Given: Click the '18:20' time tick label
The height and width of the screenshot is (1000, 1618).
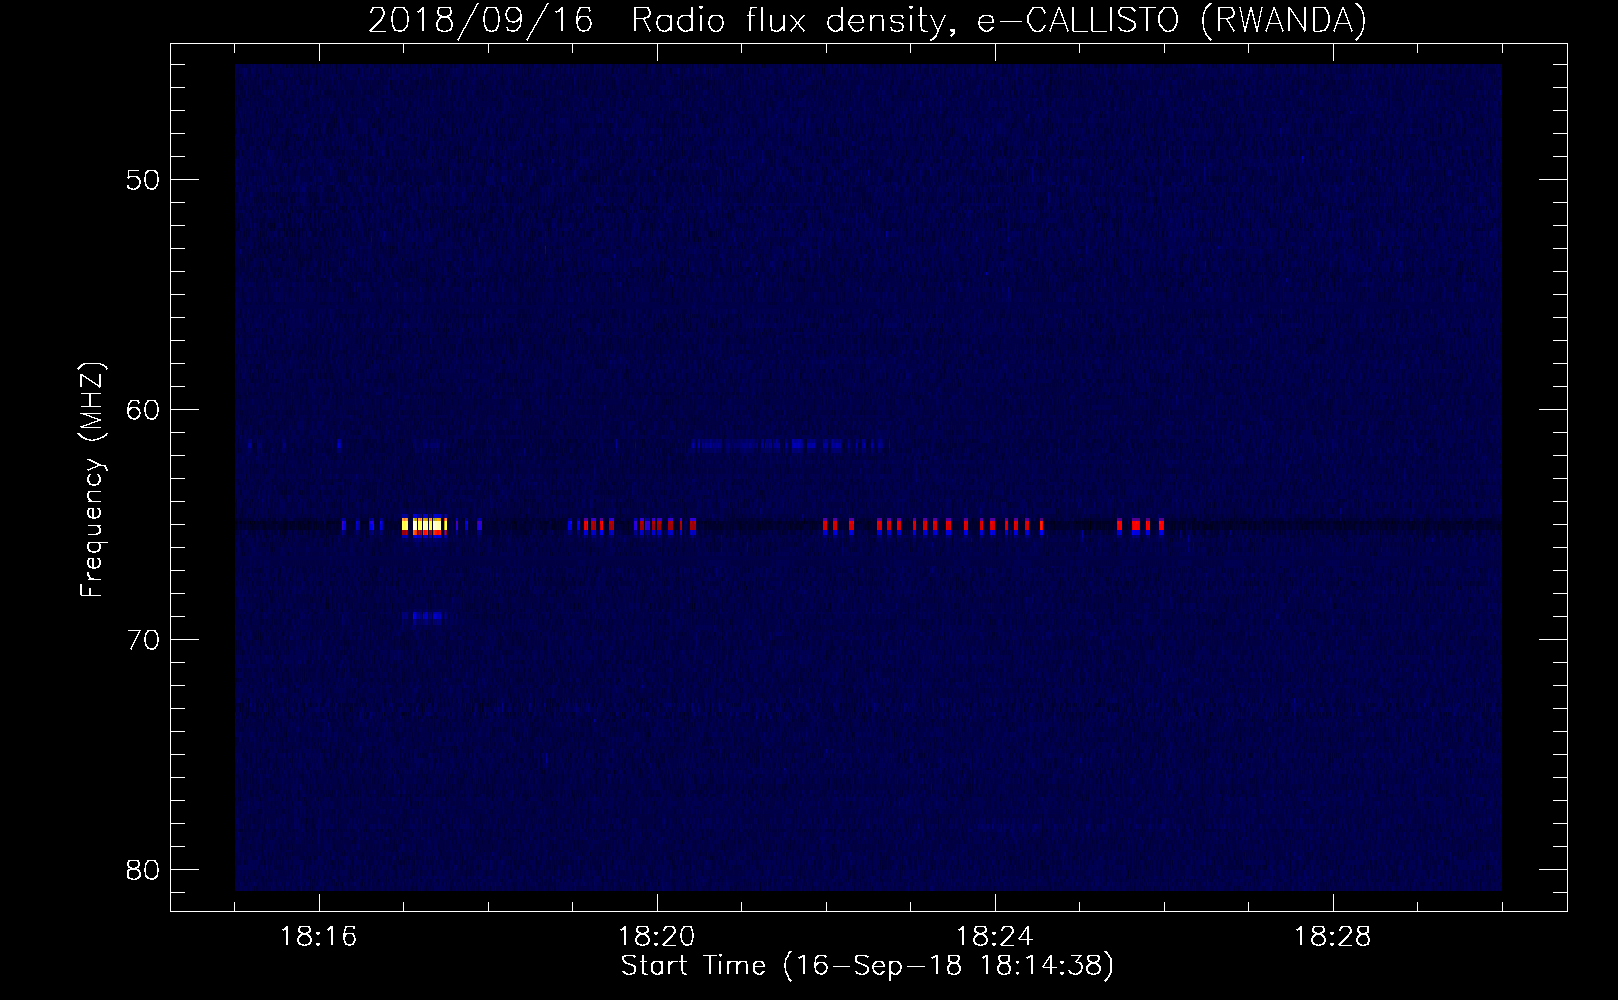Looking at the screenshot, I should (656, 937).
